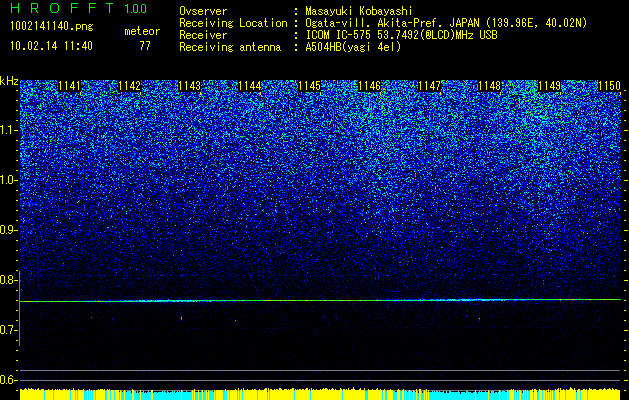Click the A504HB(yagi 4el) antenna text
This screenshot has height=400, width=629.
coord(353,47)
